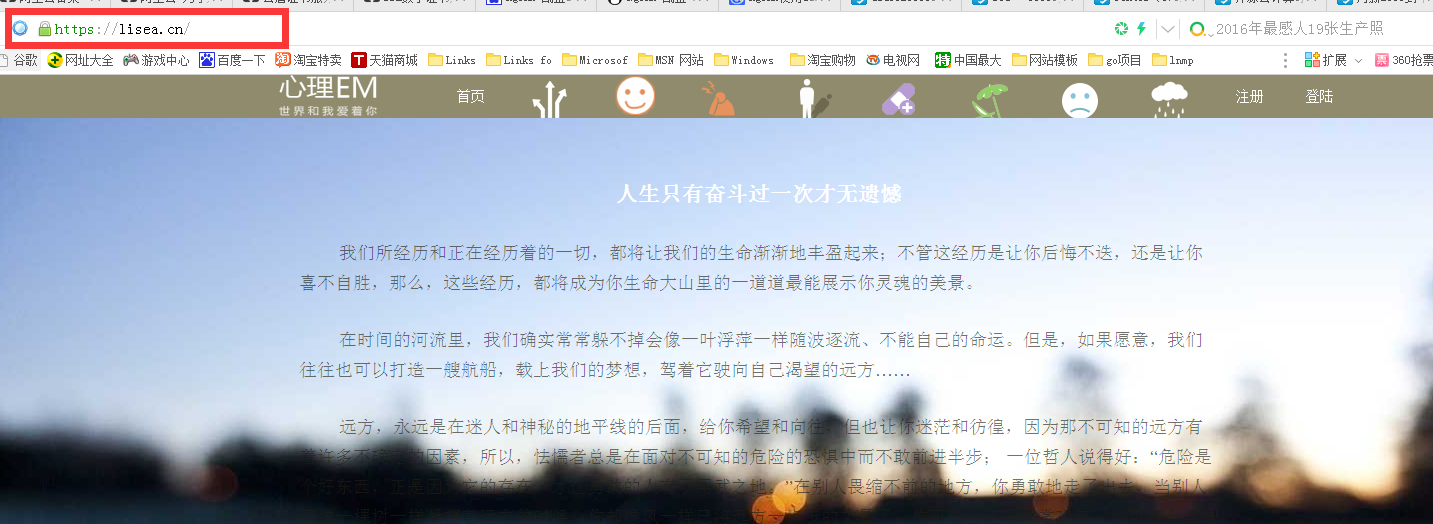
Task: Open the 扩展 extensions menu
Action: point(1333,60)
